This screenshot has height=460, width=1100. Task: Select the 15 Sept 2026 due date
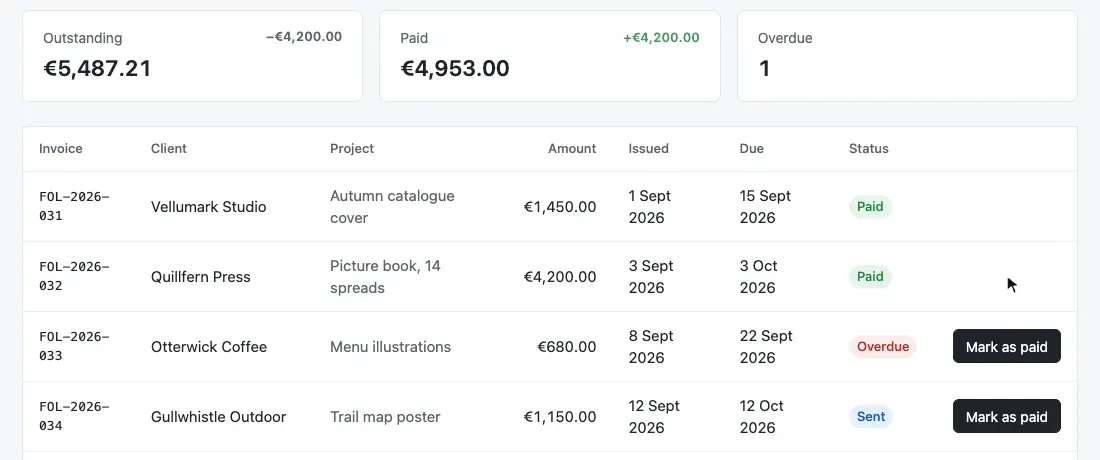click(765, 207)
